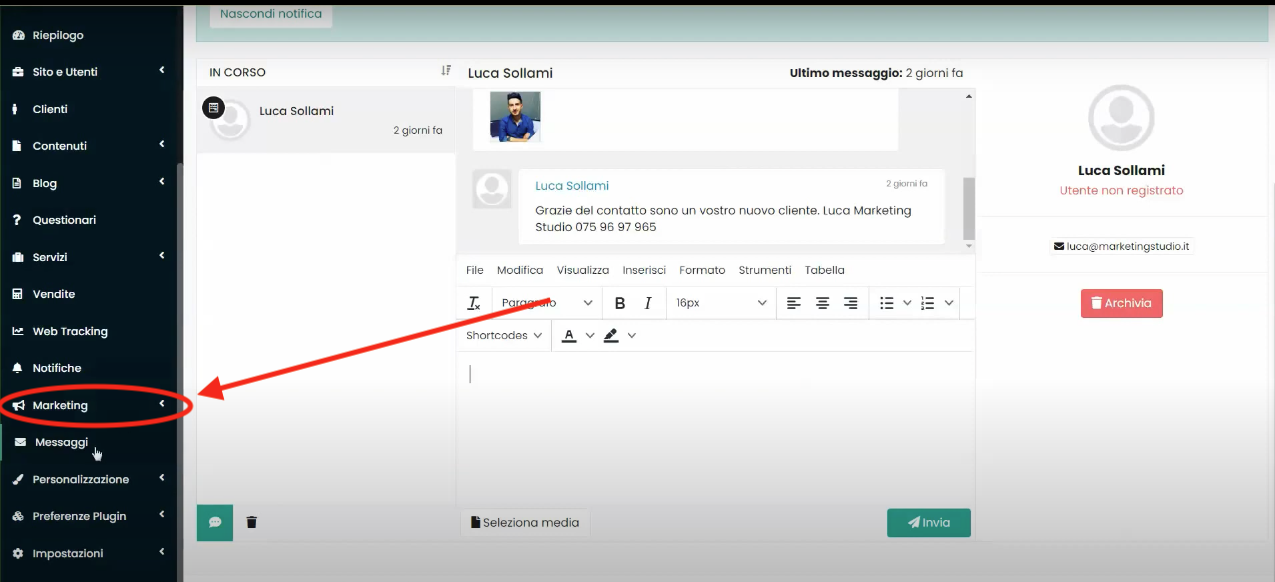Align text to the right
The height and width of the screenshot is (582, 1275).
pos(851,303)
